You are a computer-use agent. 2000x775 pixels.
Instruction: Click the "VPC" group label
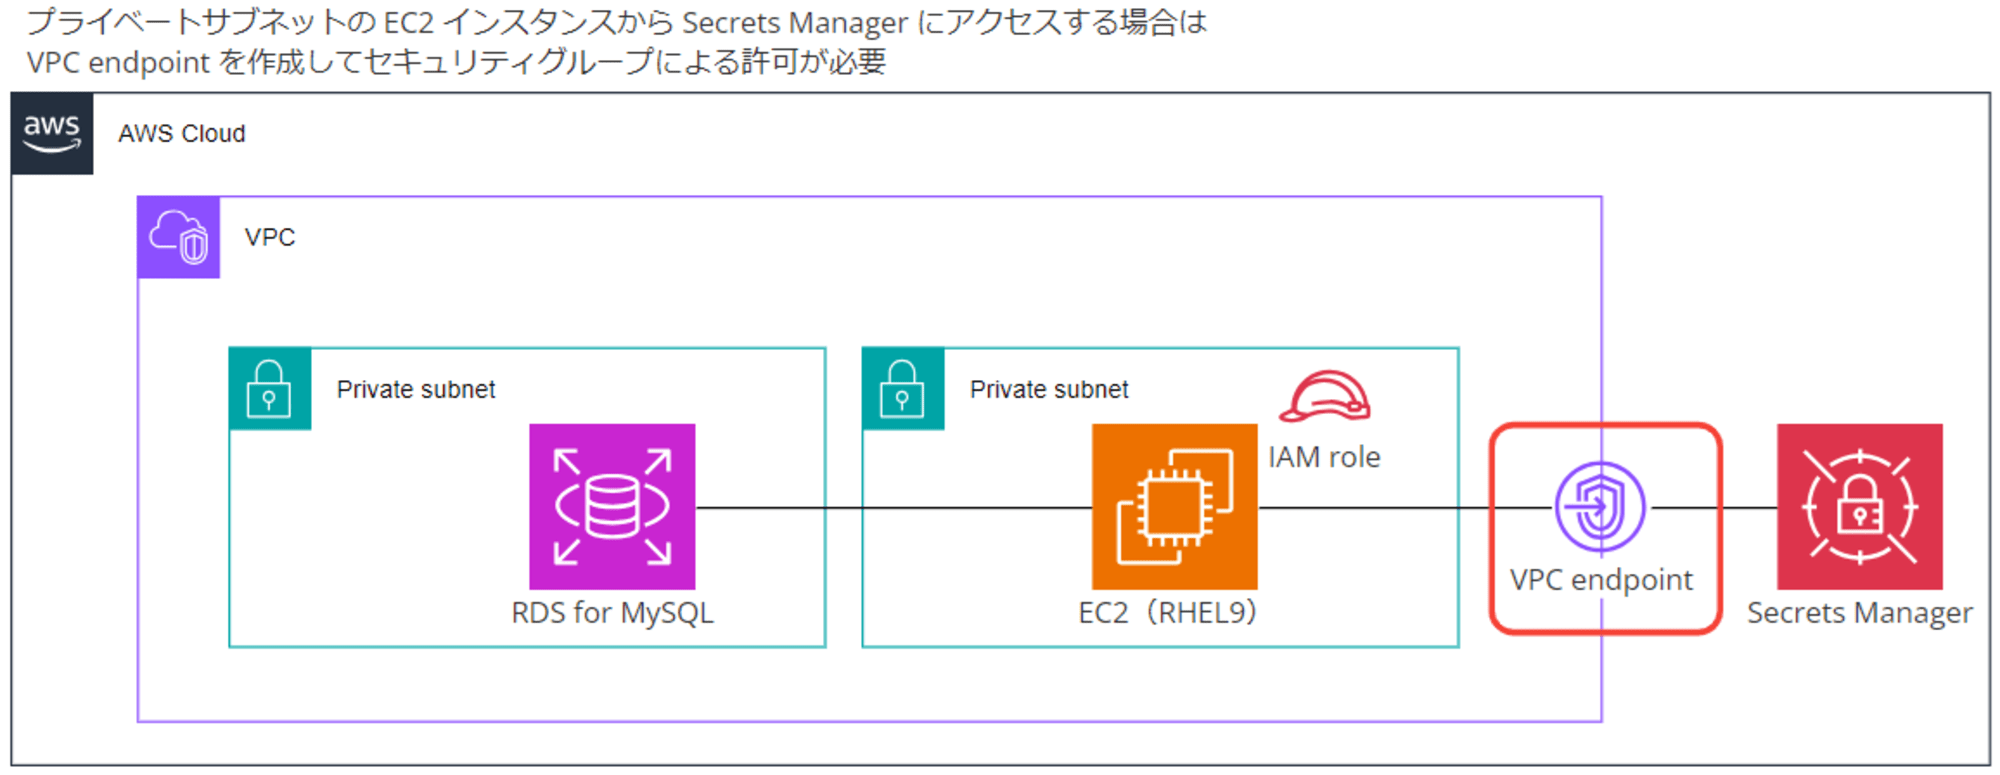[x=270, y=238]
